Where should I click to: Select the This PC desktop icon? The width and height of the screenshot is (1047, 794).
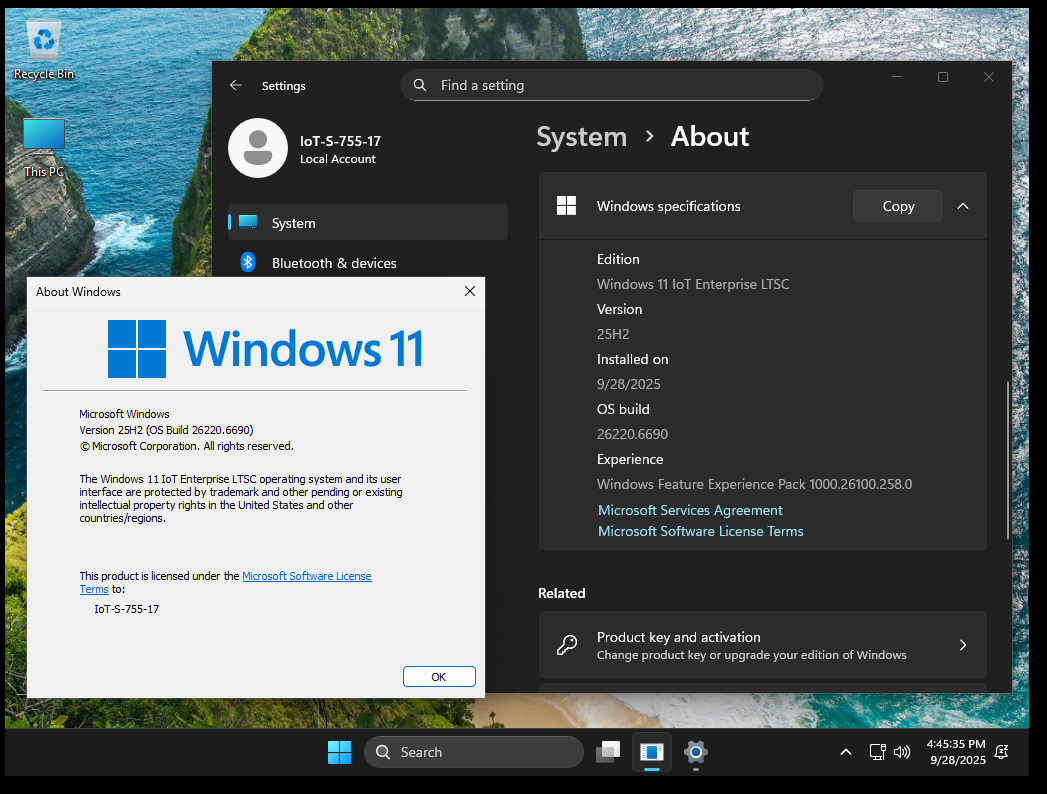point(44,148)
